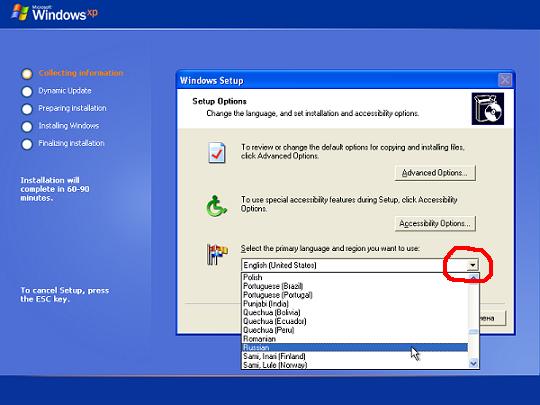Click the language list scrollbar thumb
Image resolution: width=540 pixels, height=405 pixels.
click(474, 332)
